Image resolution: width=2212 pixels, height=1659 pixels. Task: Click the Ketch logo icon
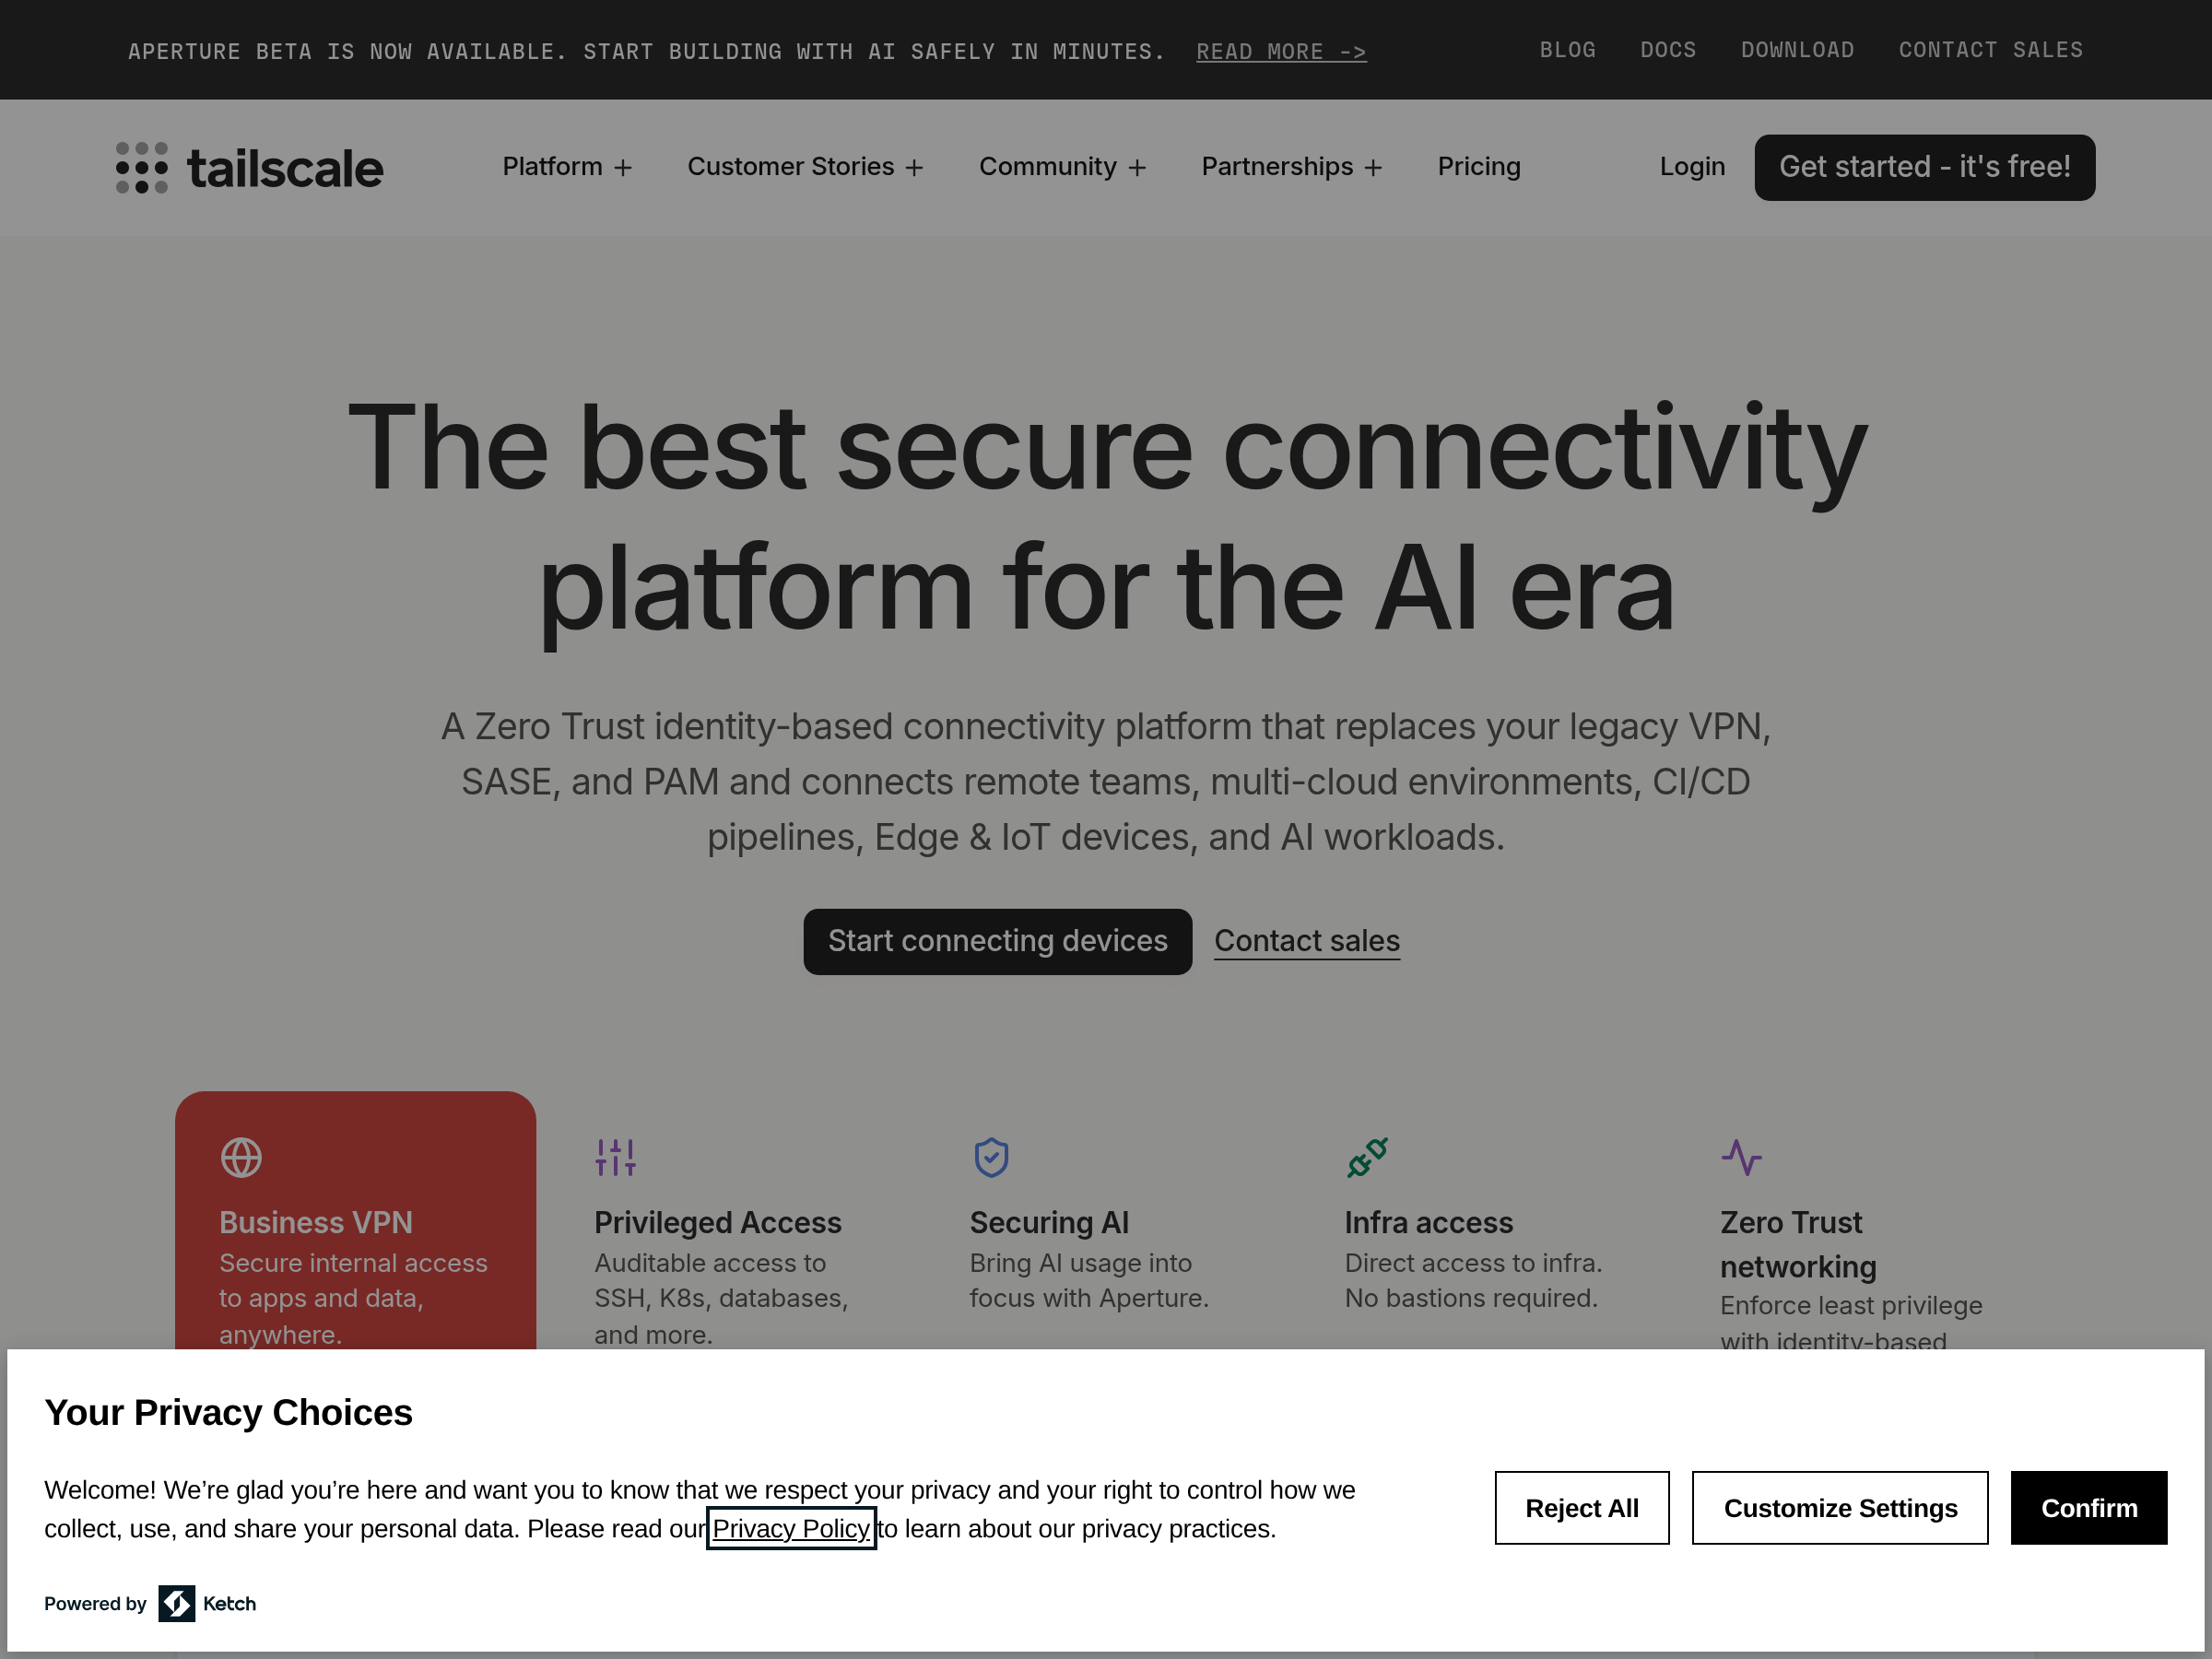pyautogui.click(x=177, y=1603)
